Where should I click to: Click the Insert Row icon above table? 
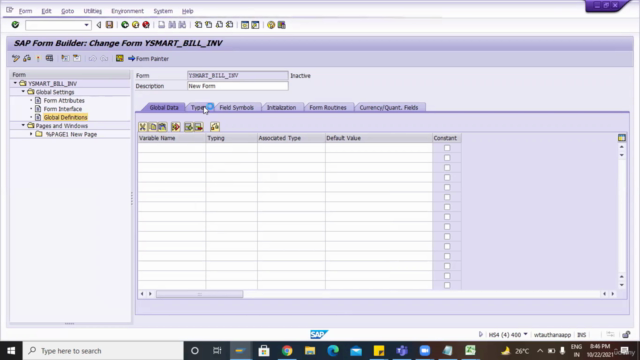(176, 127)
